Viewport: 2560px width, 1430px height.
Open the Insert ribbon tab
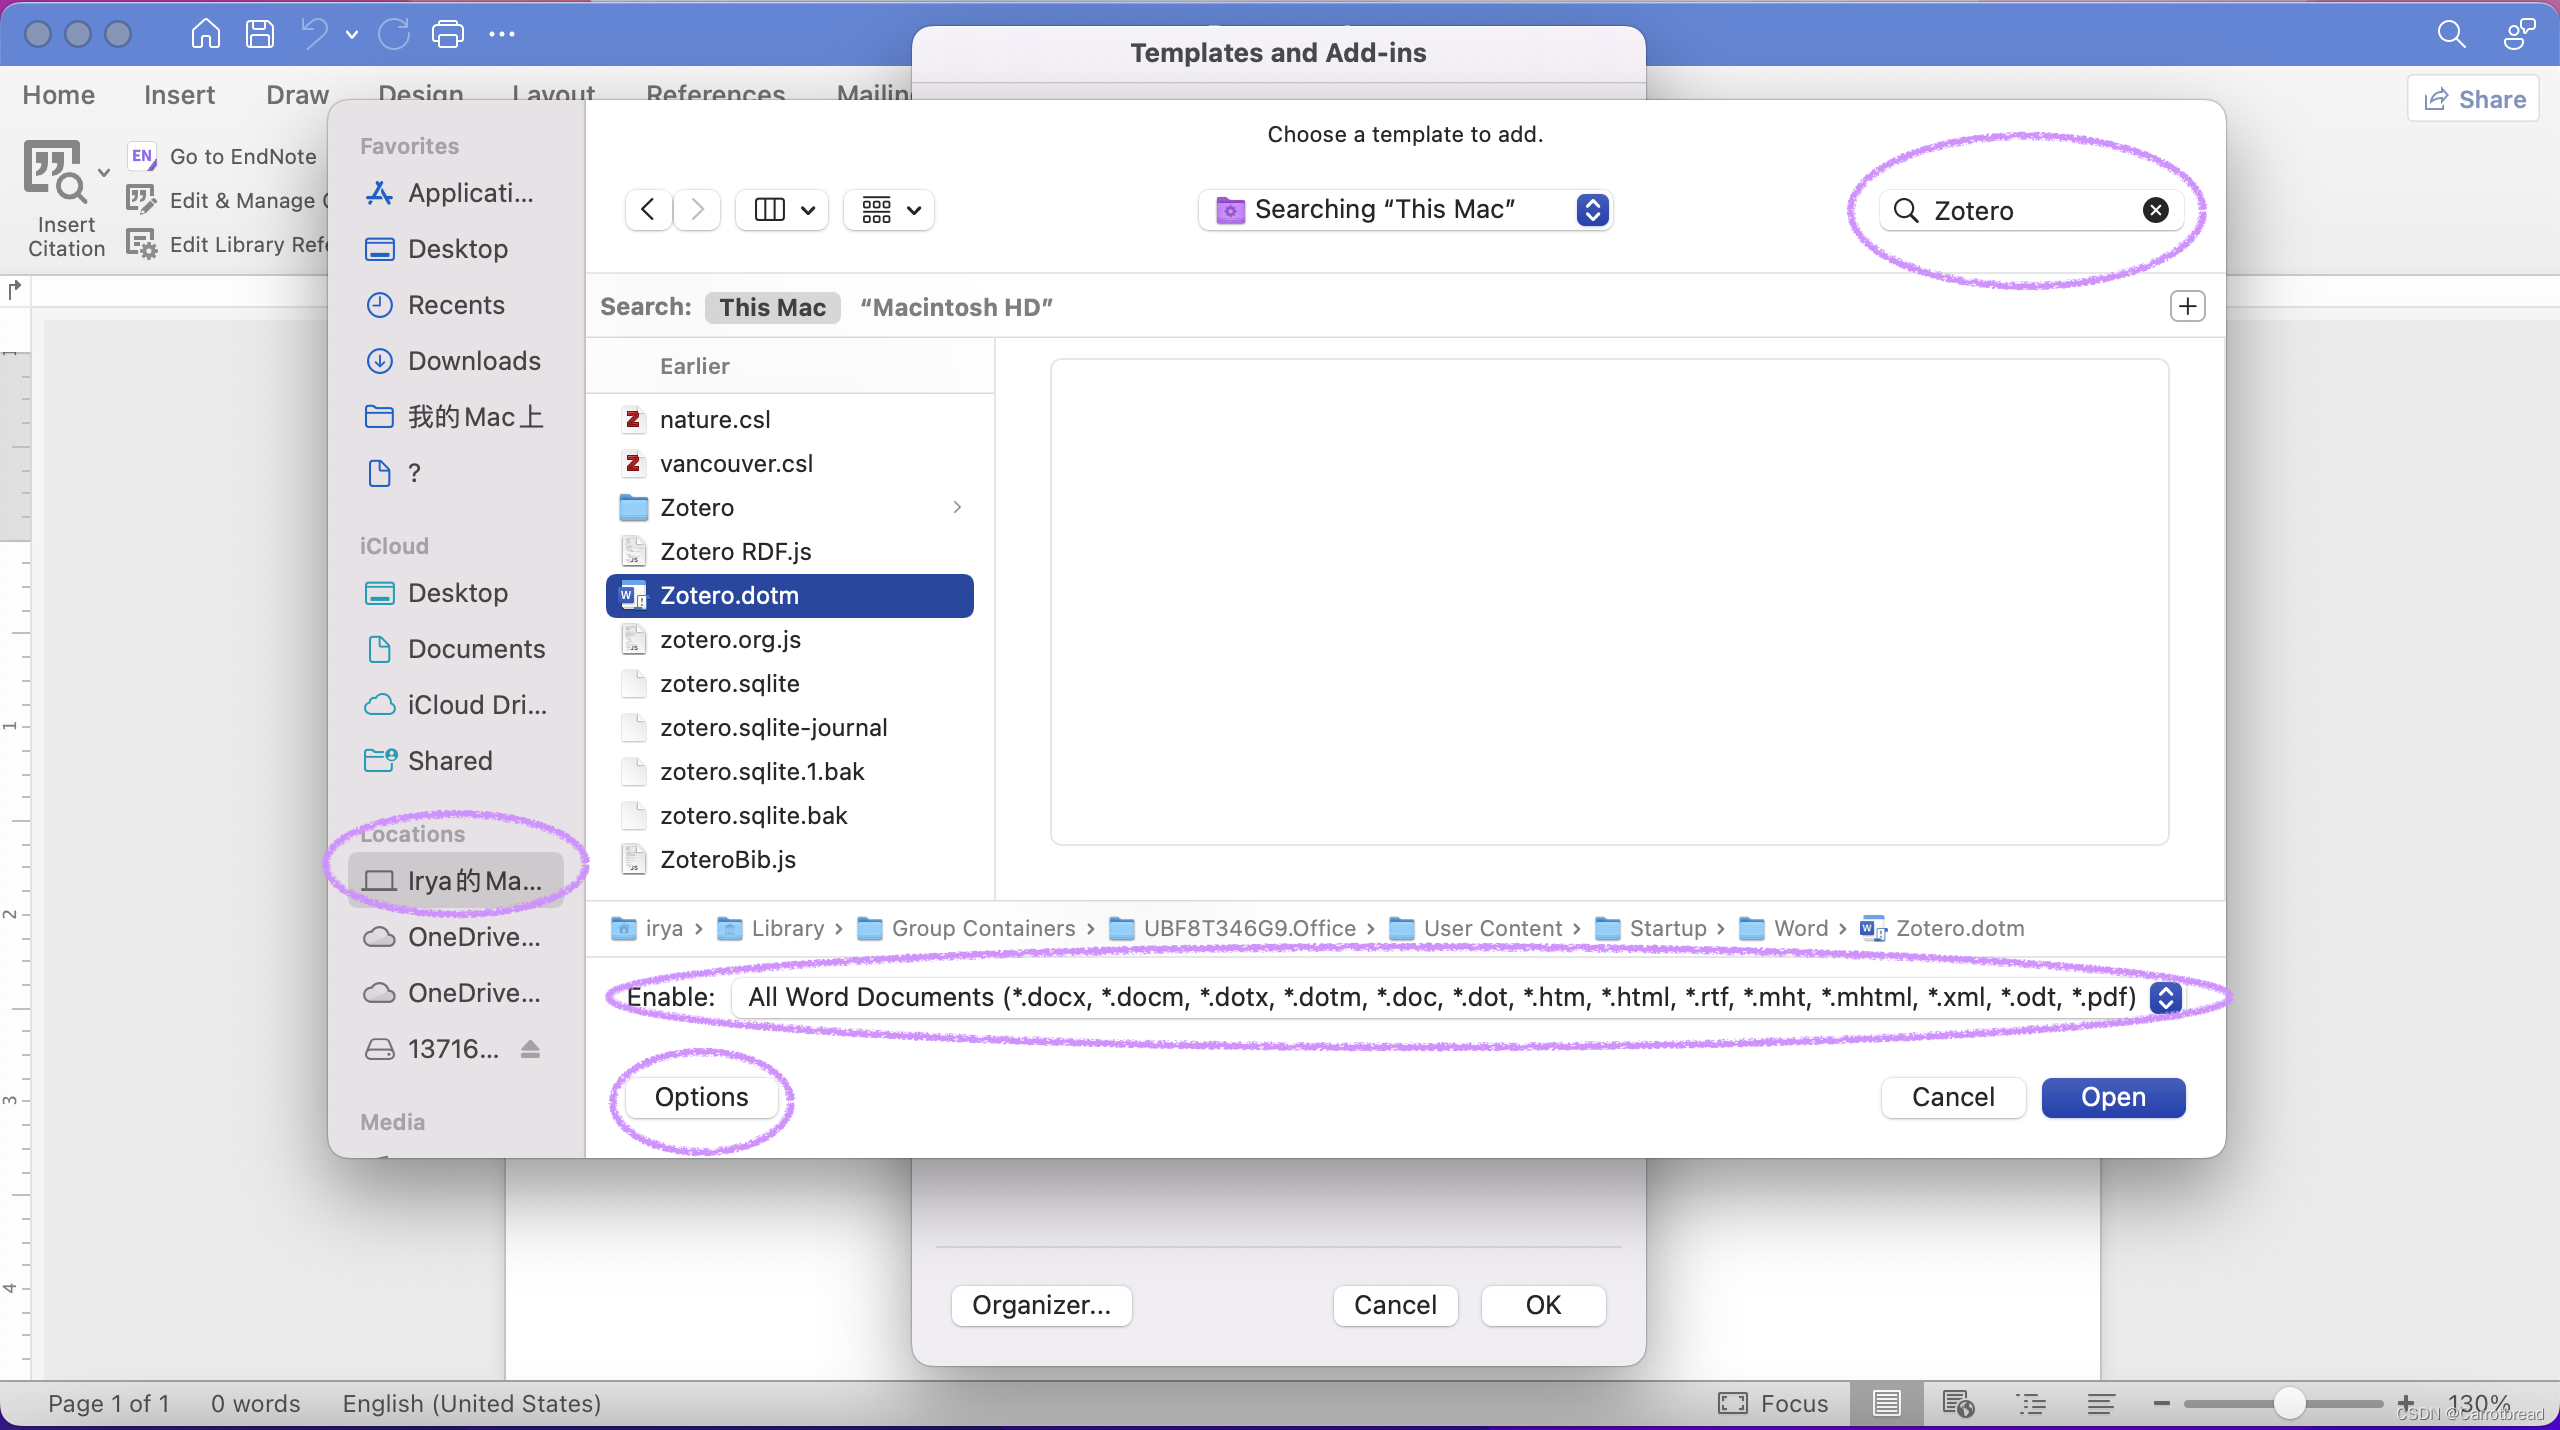180,95
